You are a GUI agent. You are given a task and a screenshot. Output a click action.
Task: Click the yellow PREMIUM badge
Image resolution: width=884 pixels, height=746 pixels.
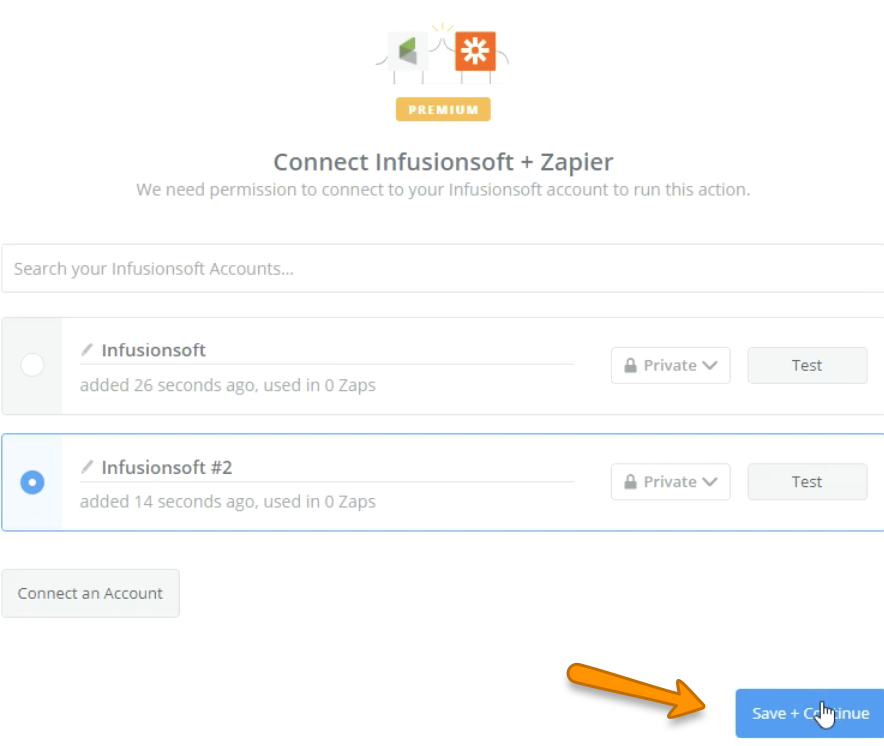[443, 109]
